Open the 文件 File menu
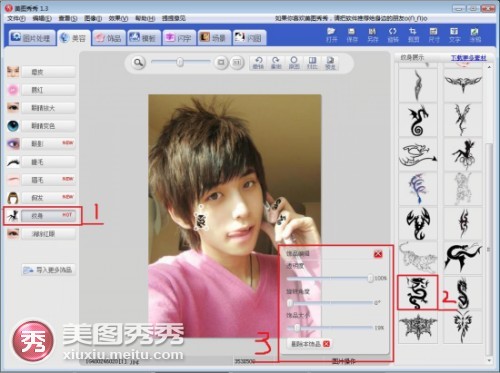500x373 pixels. coord(16,18)
